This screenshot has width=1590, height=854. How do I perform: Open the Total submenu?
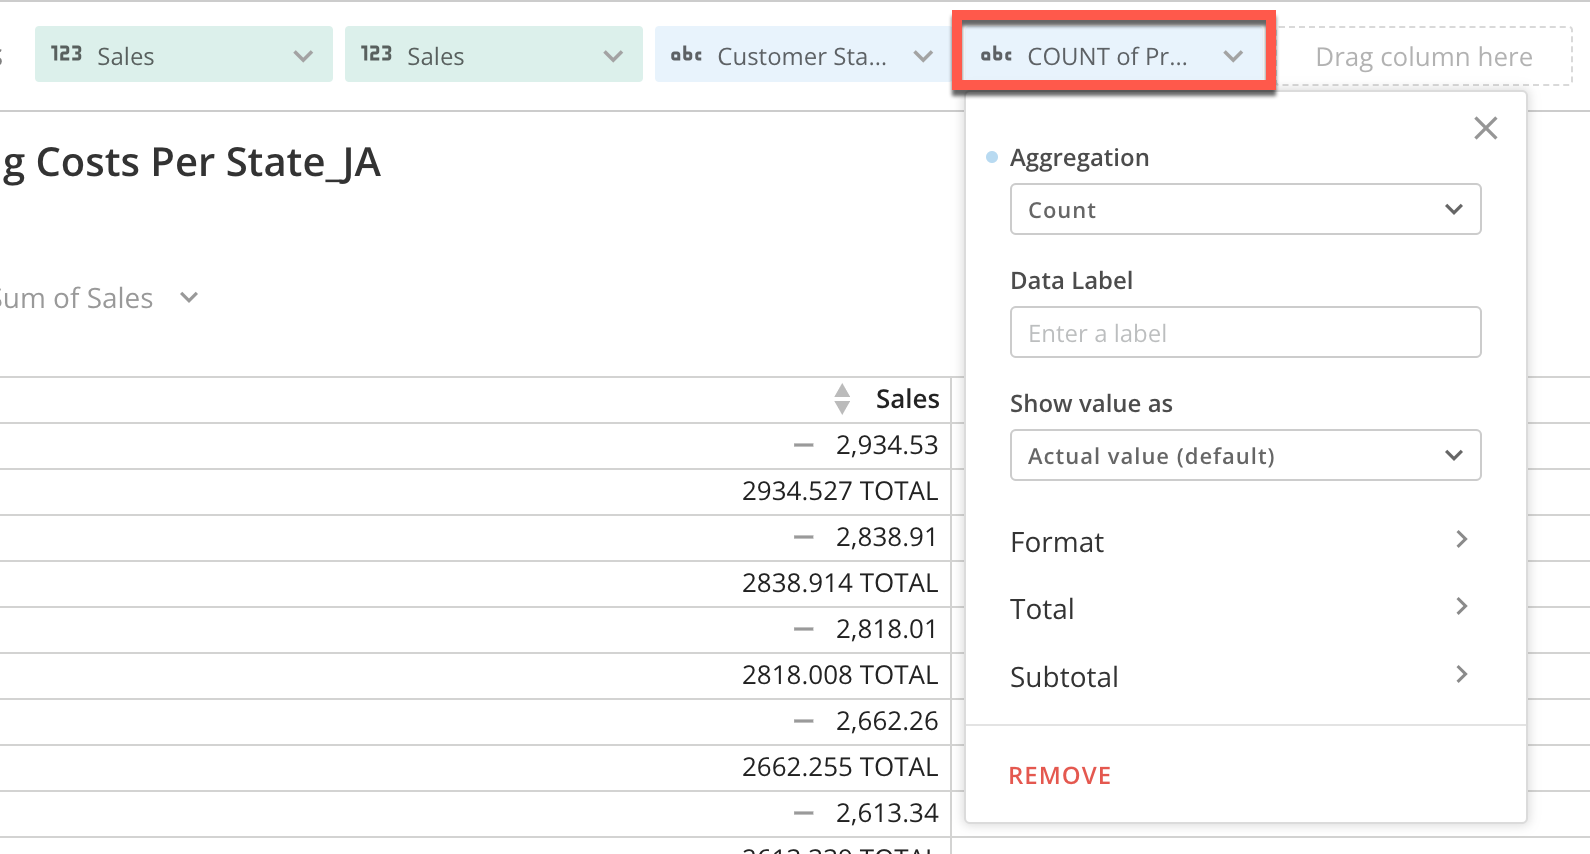pos(1240,608)
